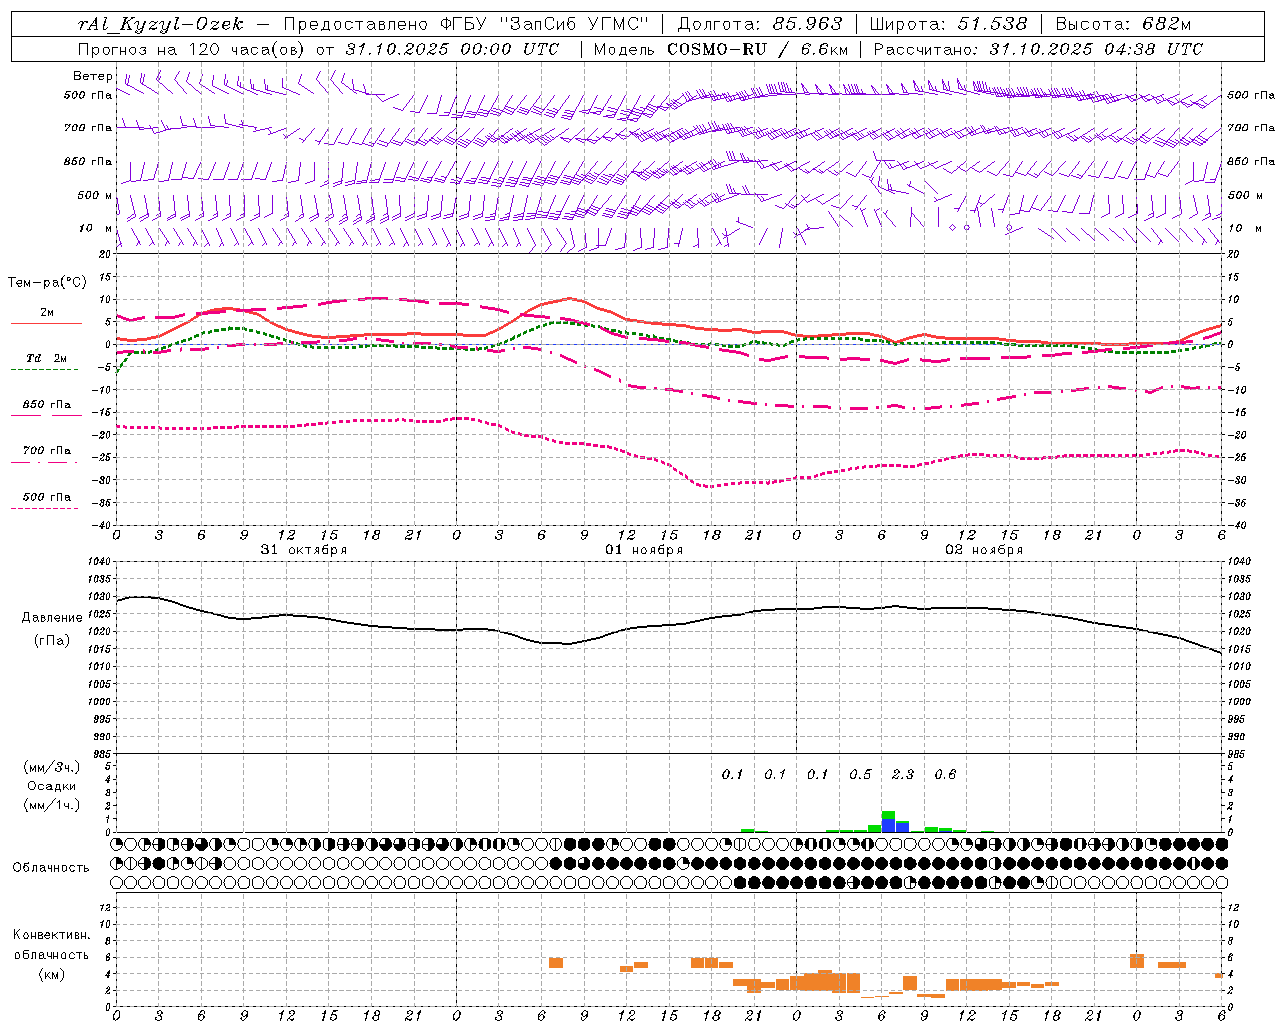
Task: Click the Конвективн. convective cloud label
Action: [52, 935]
